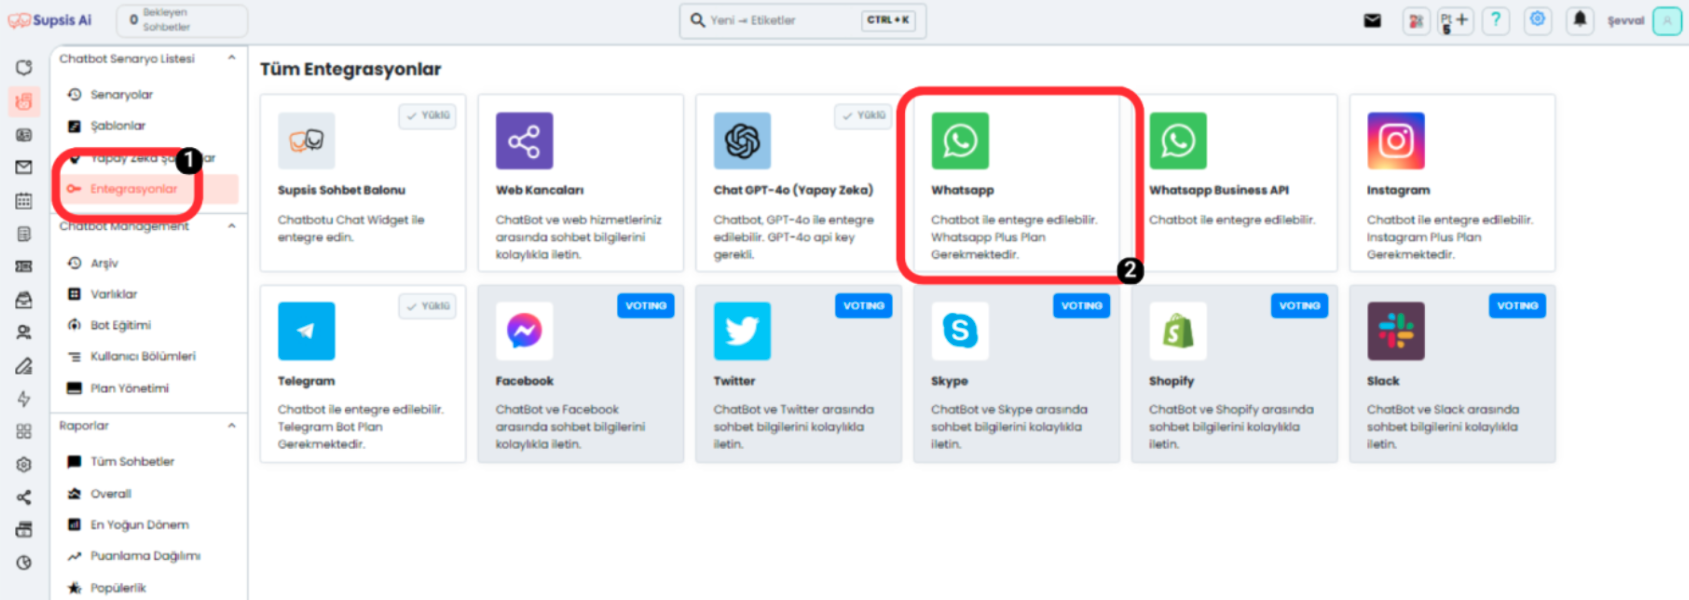This screenshot has width=1689, height=600.
Task: Click the Slack logo icon
Action: tap(1396, 331)
